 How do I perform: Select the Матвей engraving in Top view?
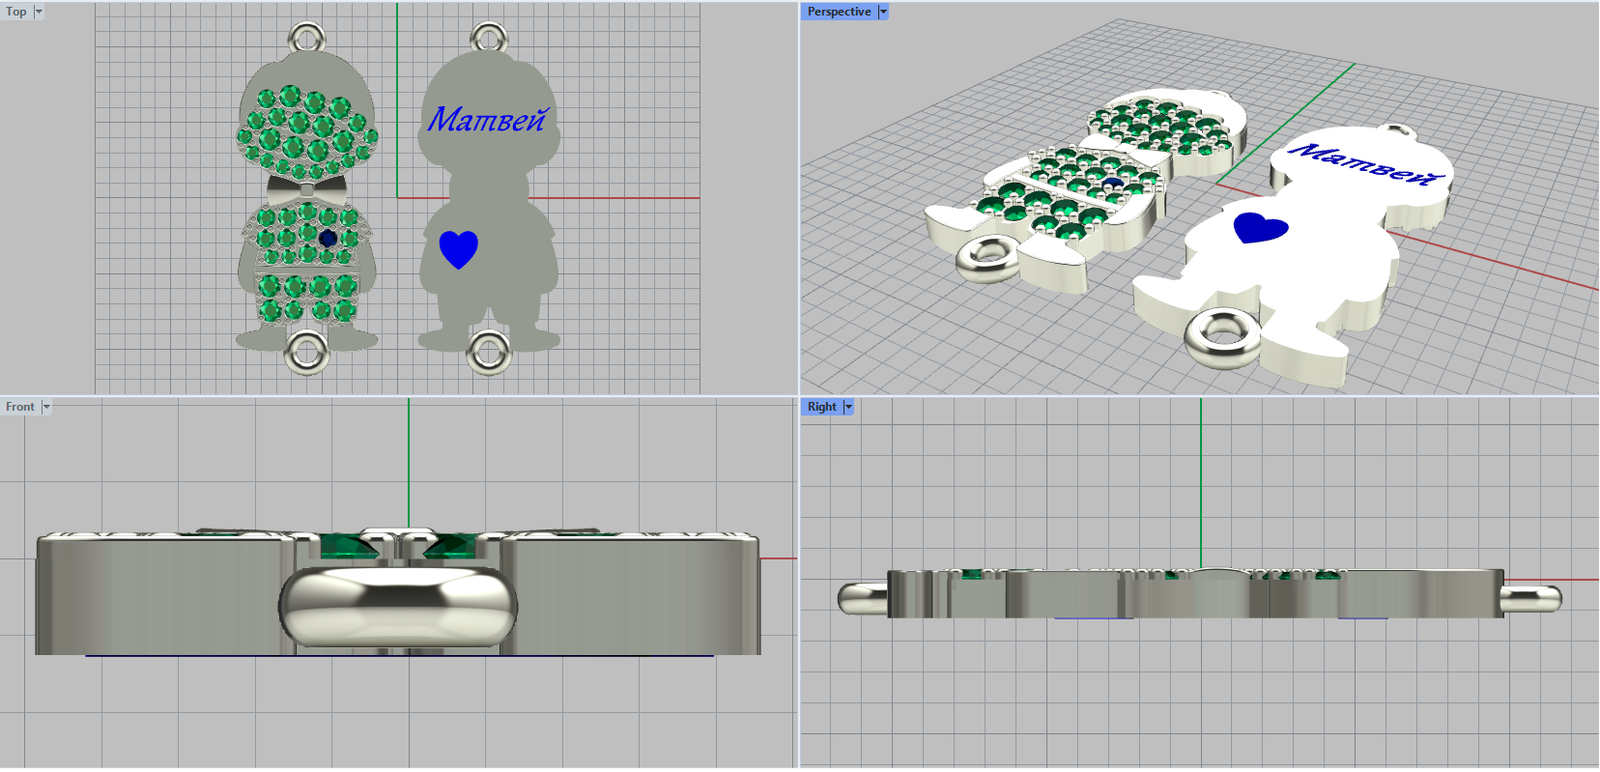coord(486,120)
